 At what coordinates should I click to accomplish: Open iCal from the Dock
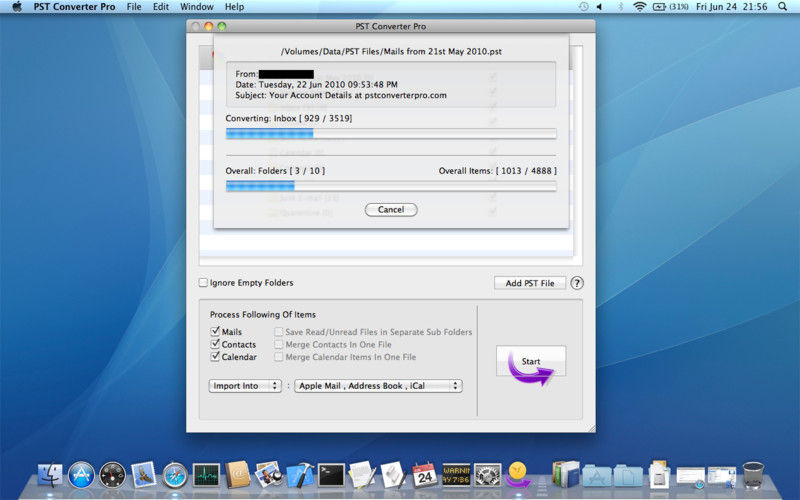(x=425, y=475)
